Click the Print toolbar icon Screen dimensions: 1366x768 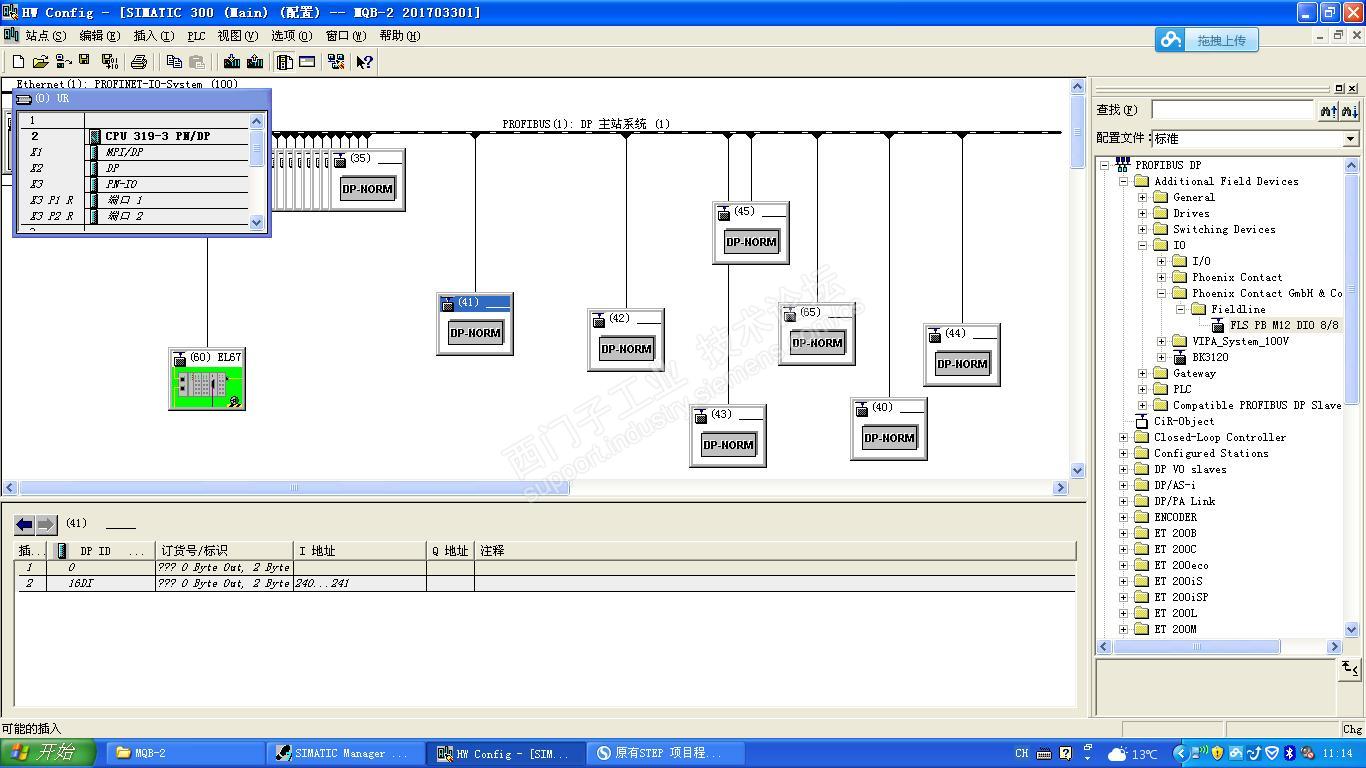(139, 62)
